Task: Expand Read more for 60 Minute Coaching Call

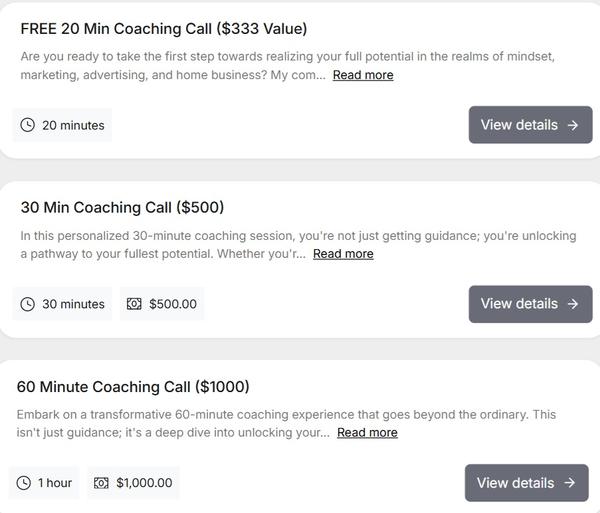Action: 367,433
